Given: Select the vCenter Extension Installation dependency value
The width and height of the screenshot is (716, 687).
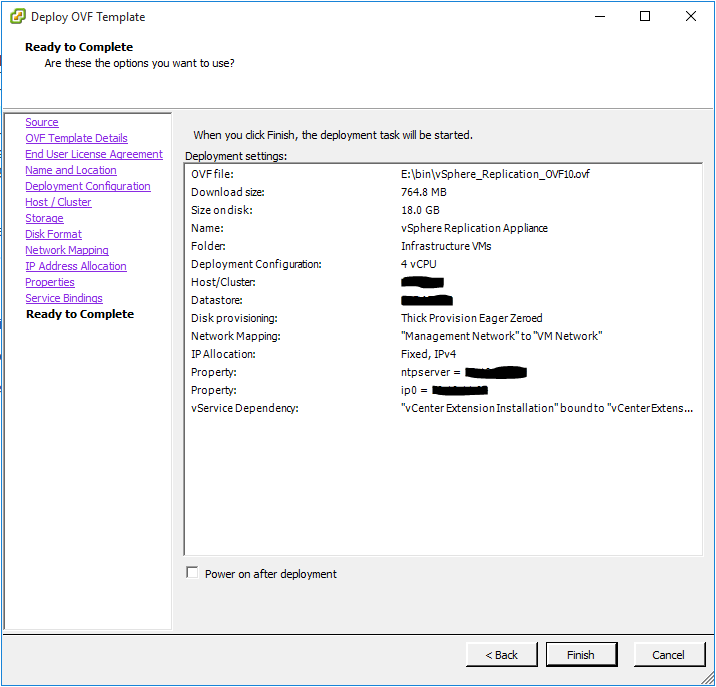Looking at the screenshot, I should tap(547, 408).
